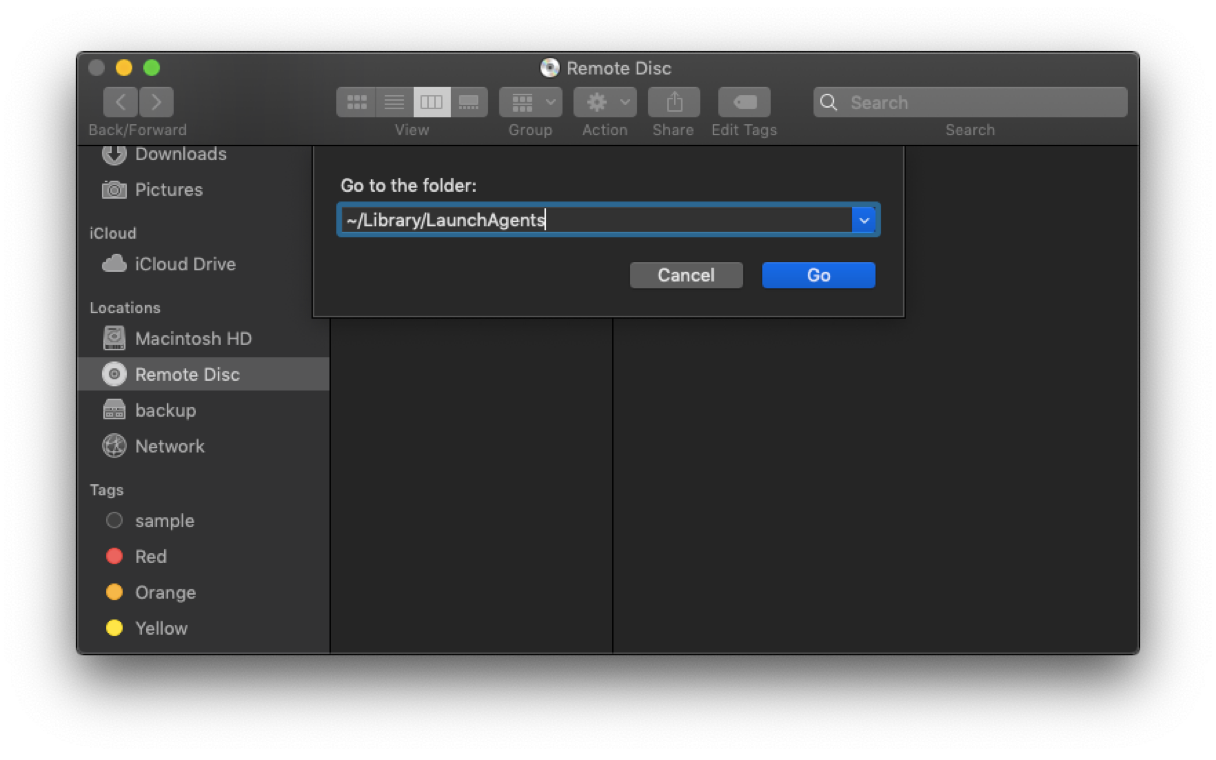
Task: Click the Share toolbar button
Action: pos(673,102)
